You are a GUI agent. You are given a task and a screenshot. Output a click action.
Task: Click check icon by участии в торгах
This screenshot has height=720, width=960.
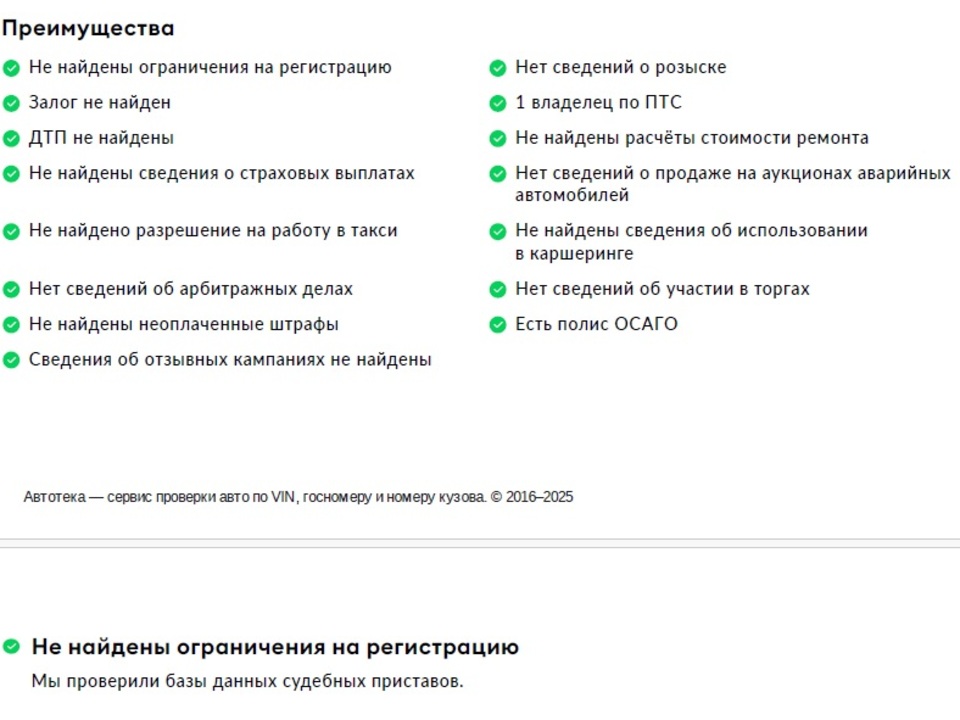pyautogui.click(x=498, y=289)
